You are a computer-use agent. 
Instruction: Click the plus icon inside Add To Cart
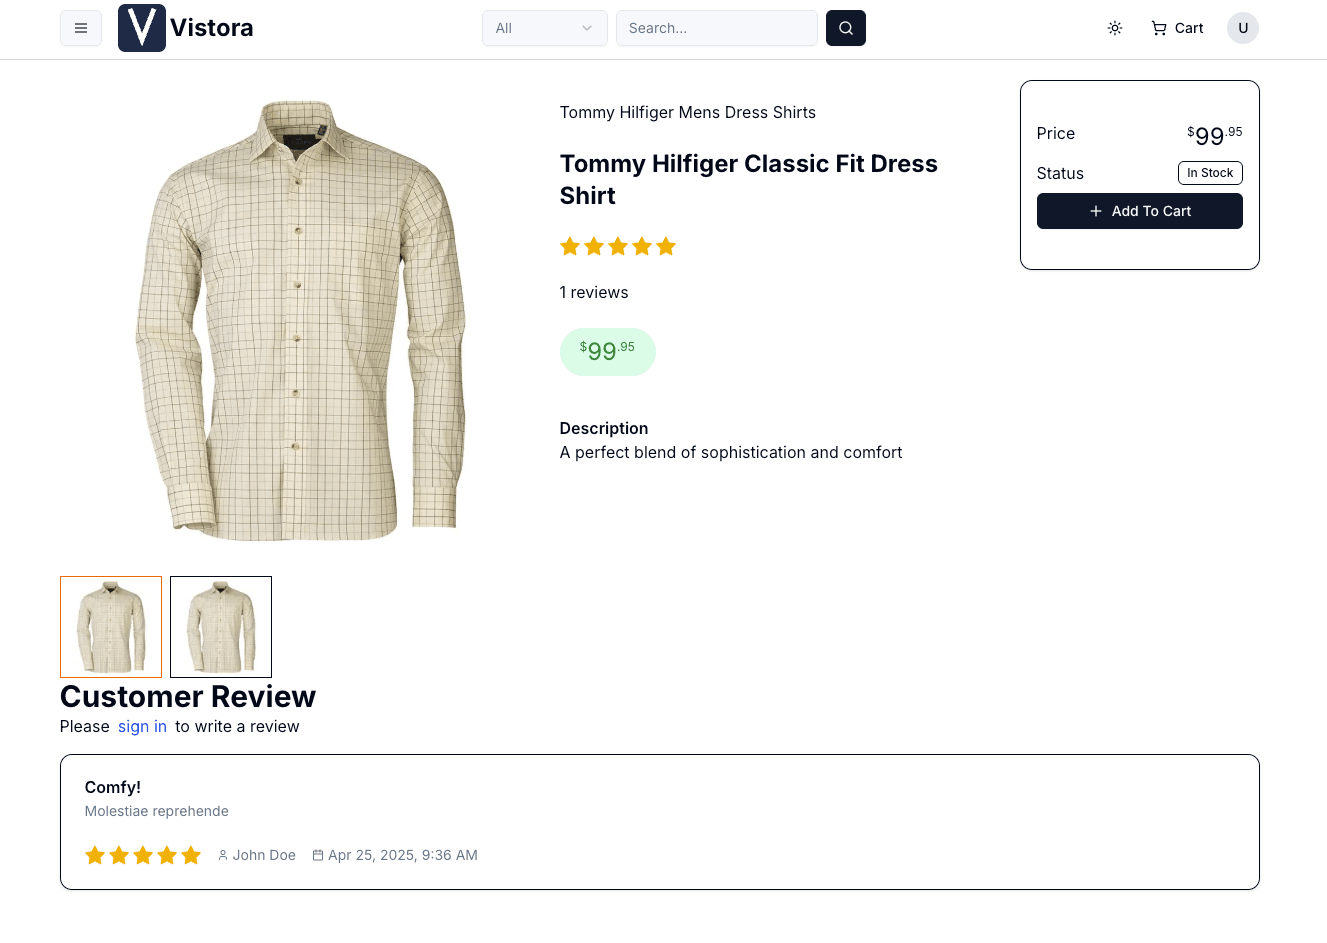pos(1096,211)
